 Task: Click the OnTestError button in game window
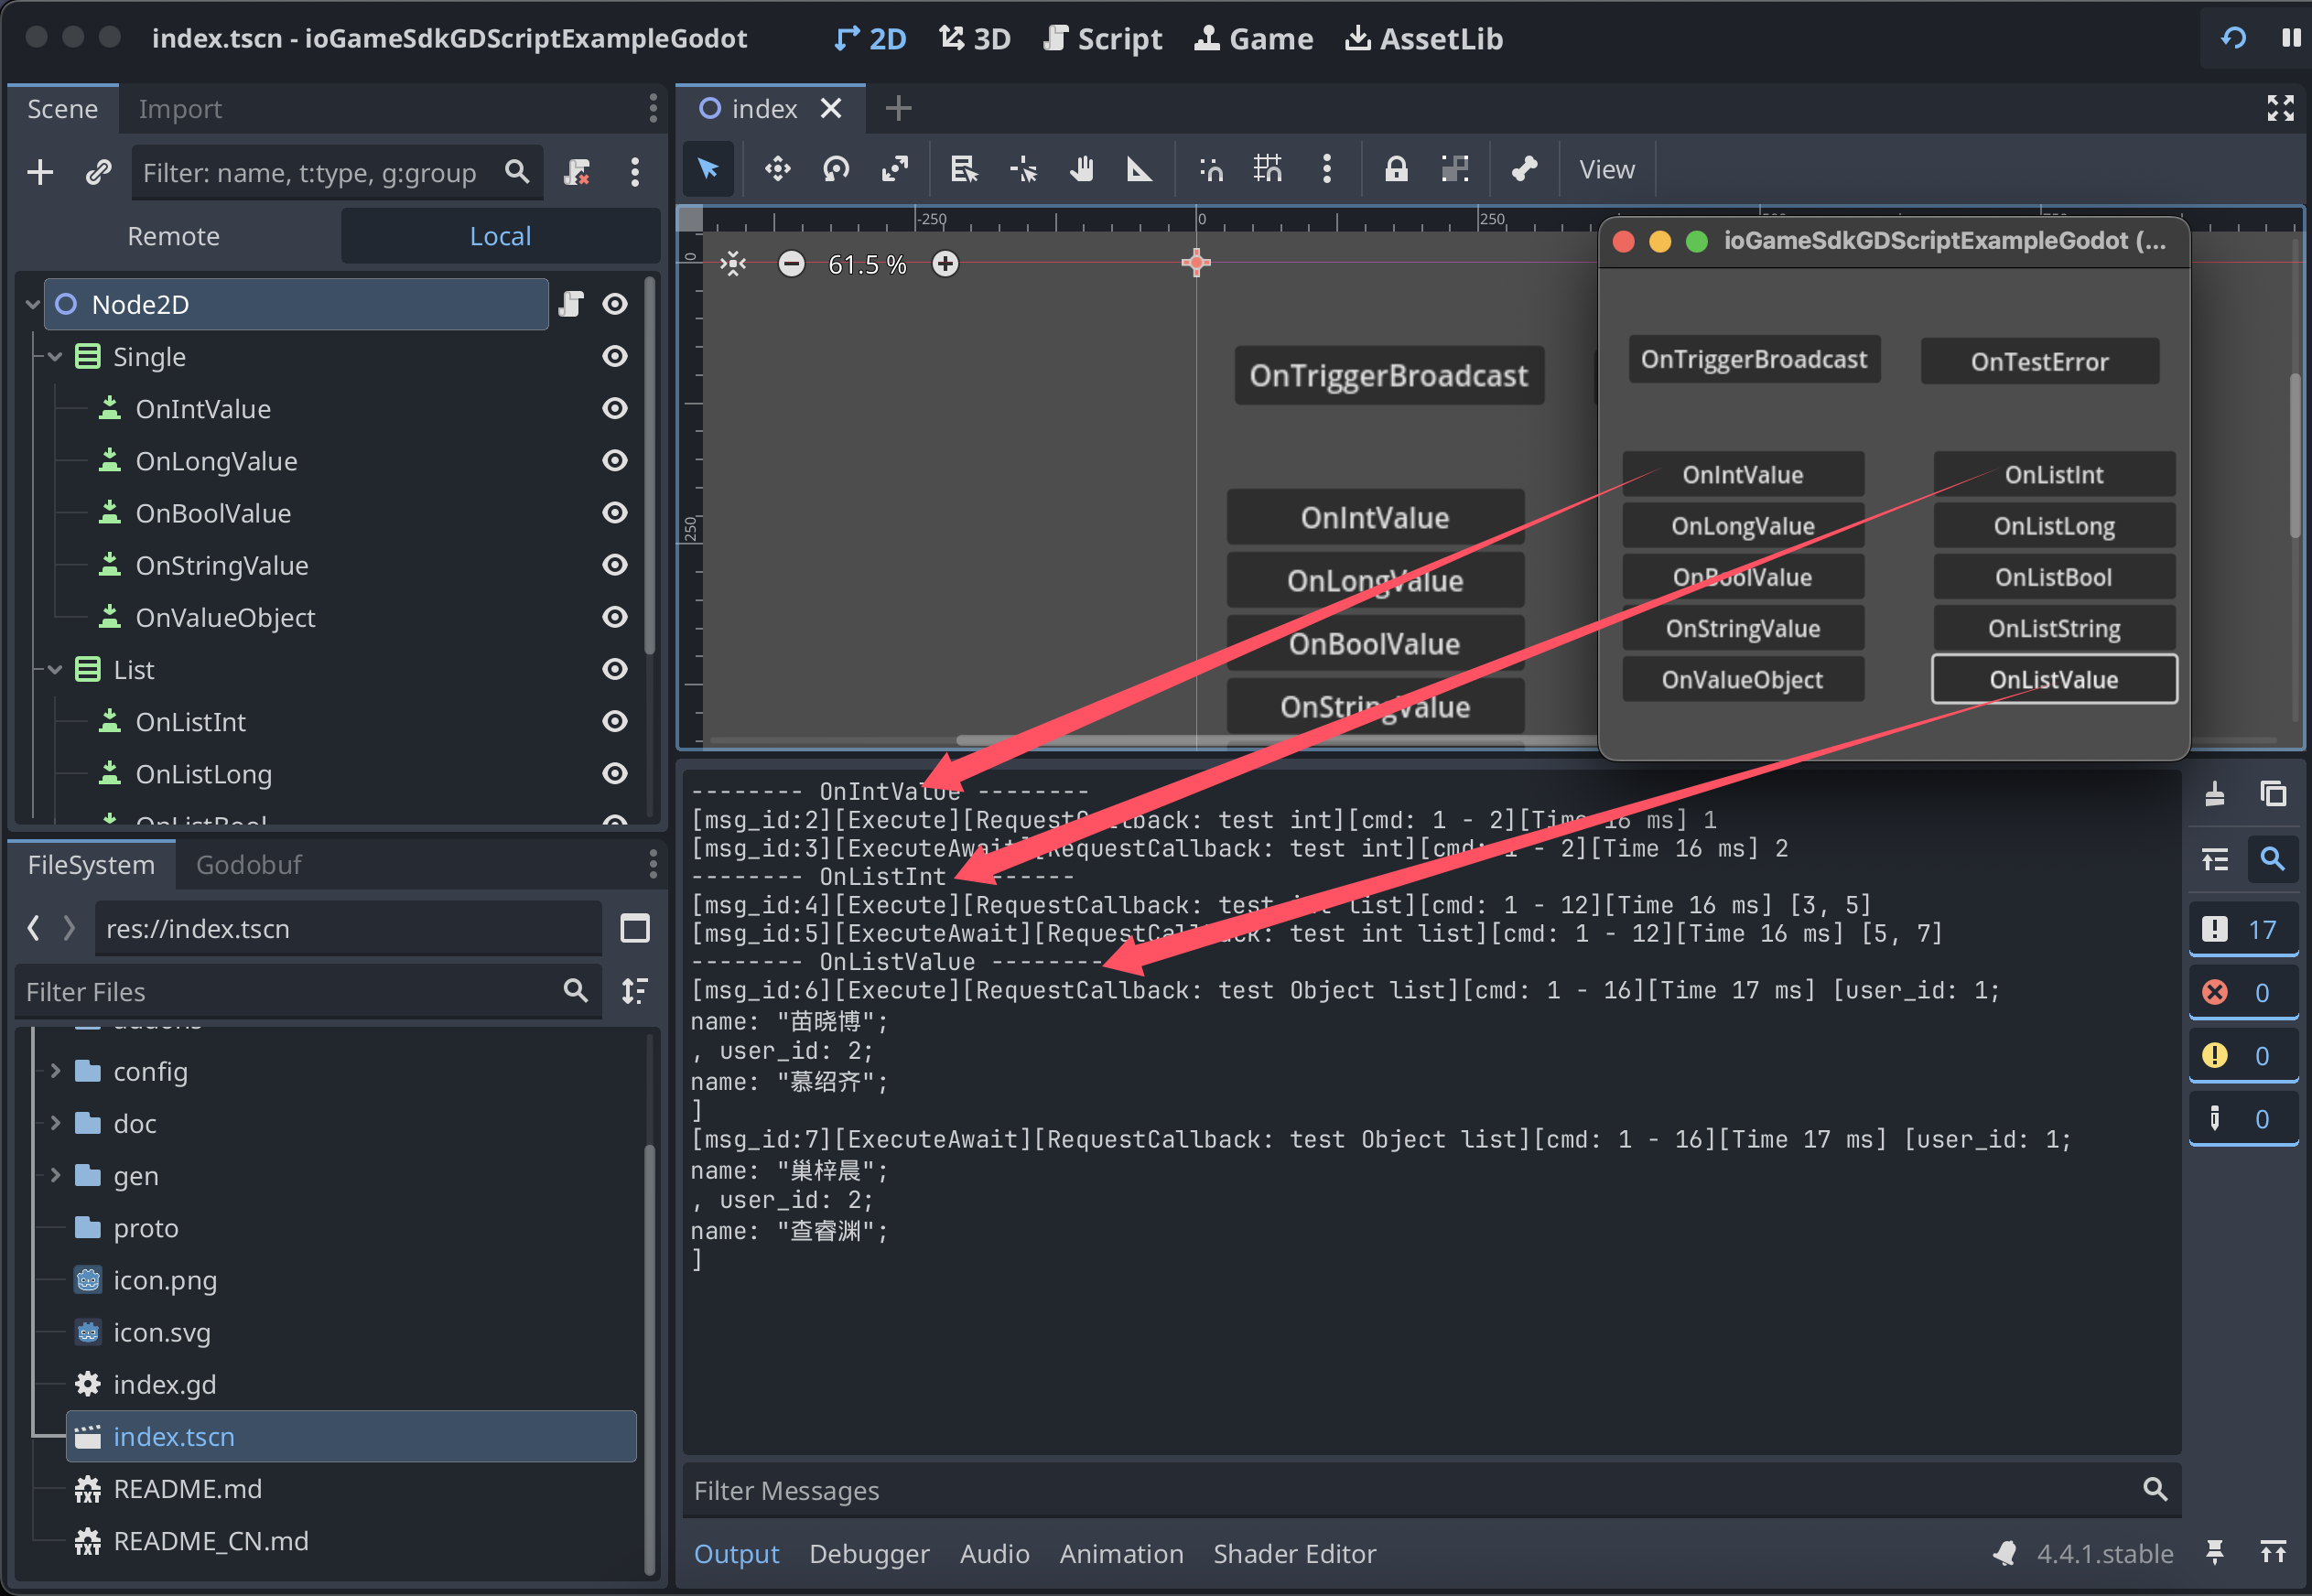click(x=2038, y=362)
